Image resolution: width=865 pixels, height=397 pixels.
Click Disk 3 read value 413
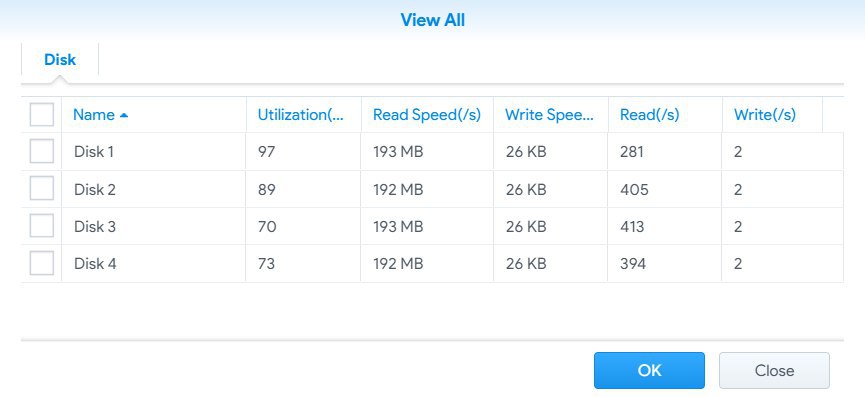[x=632, y=227]
